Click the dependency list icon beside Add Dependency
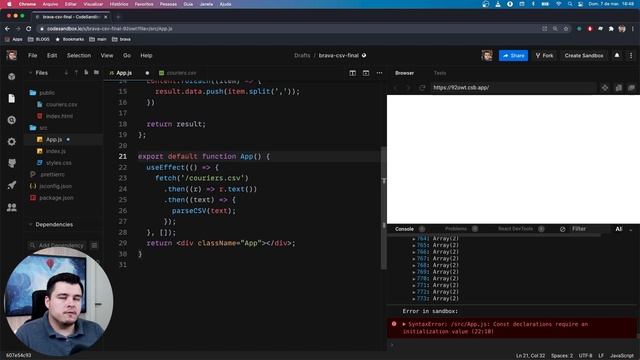The image size is (640, 360). coord(94,245)
